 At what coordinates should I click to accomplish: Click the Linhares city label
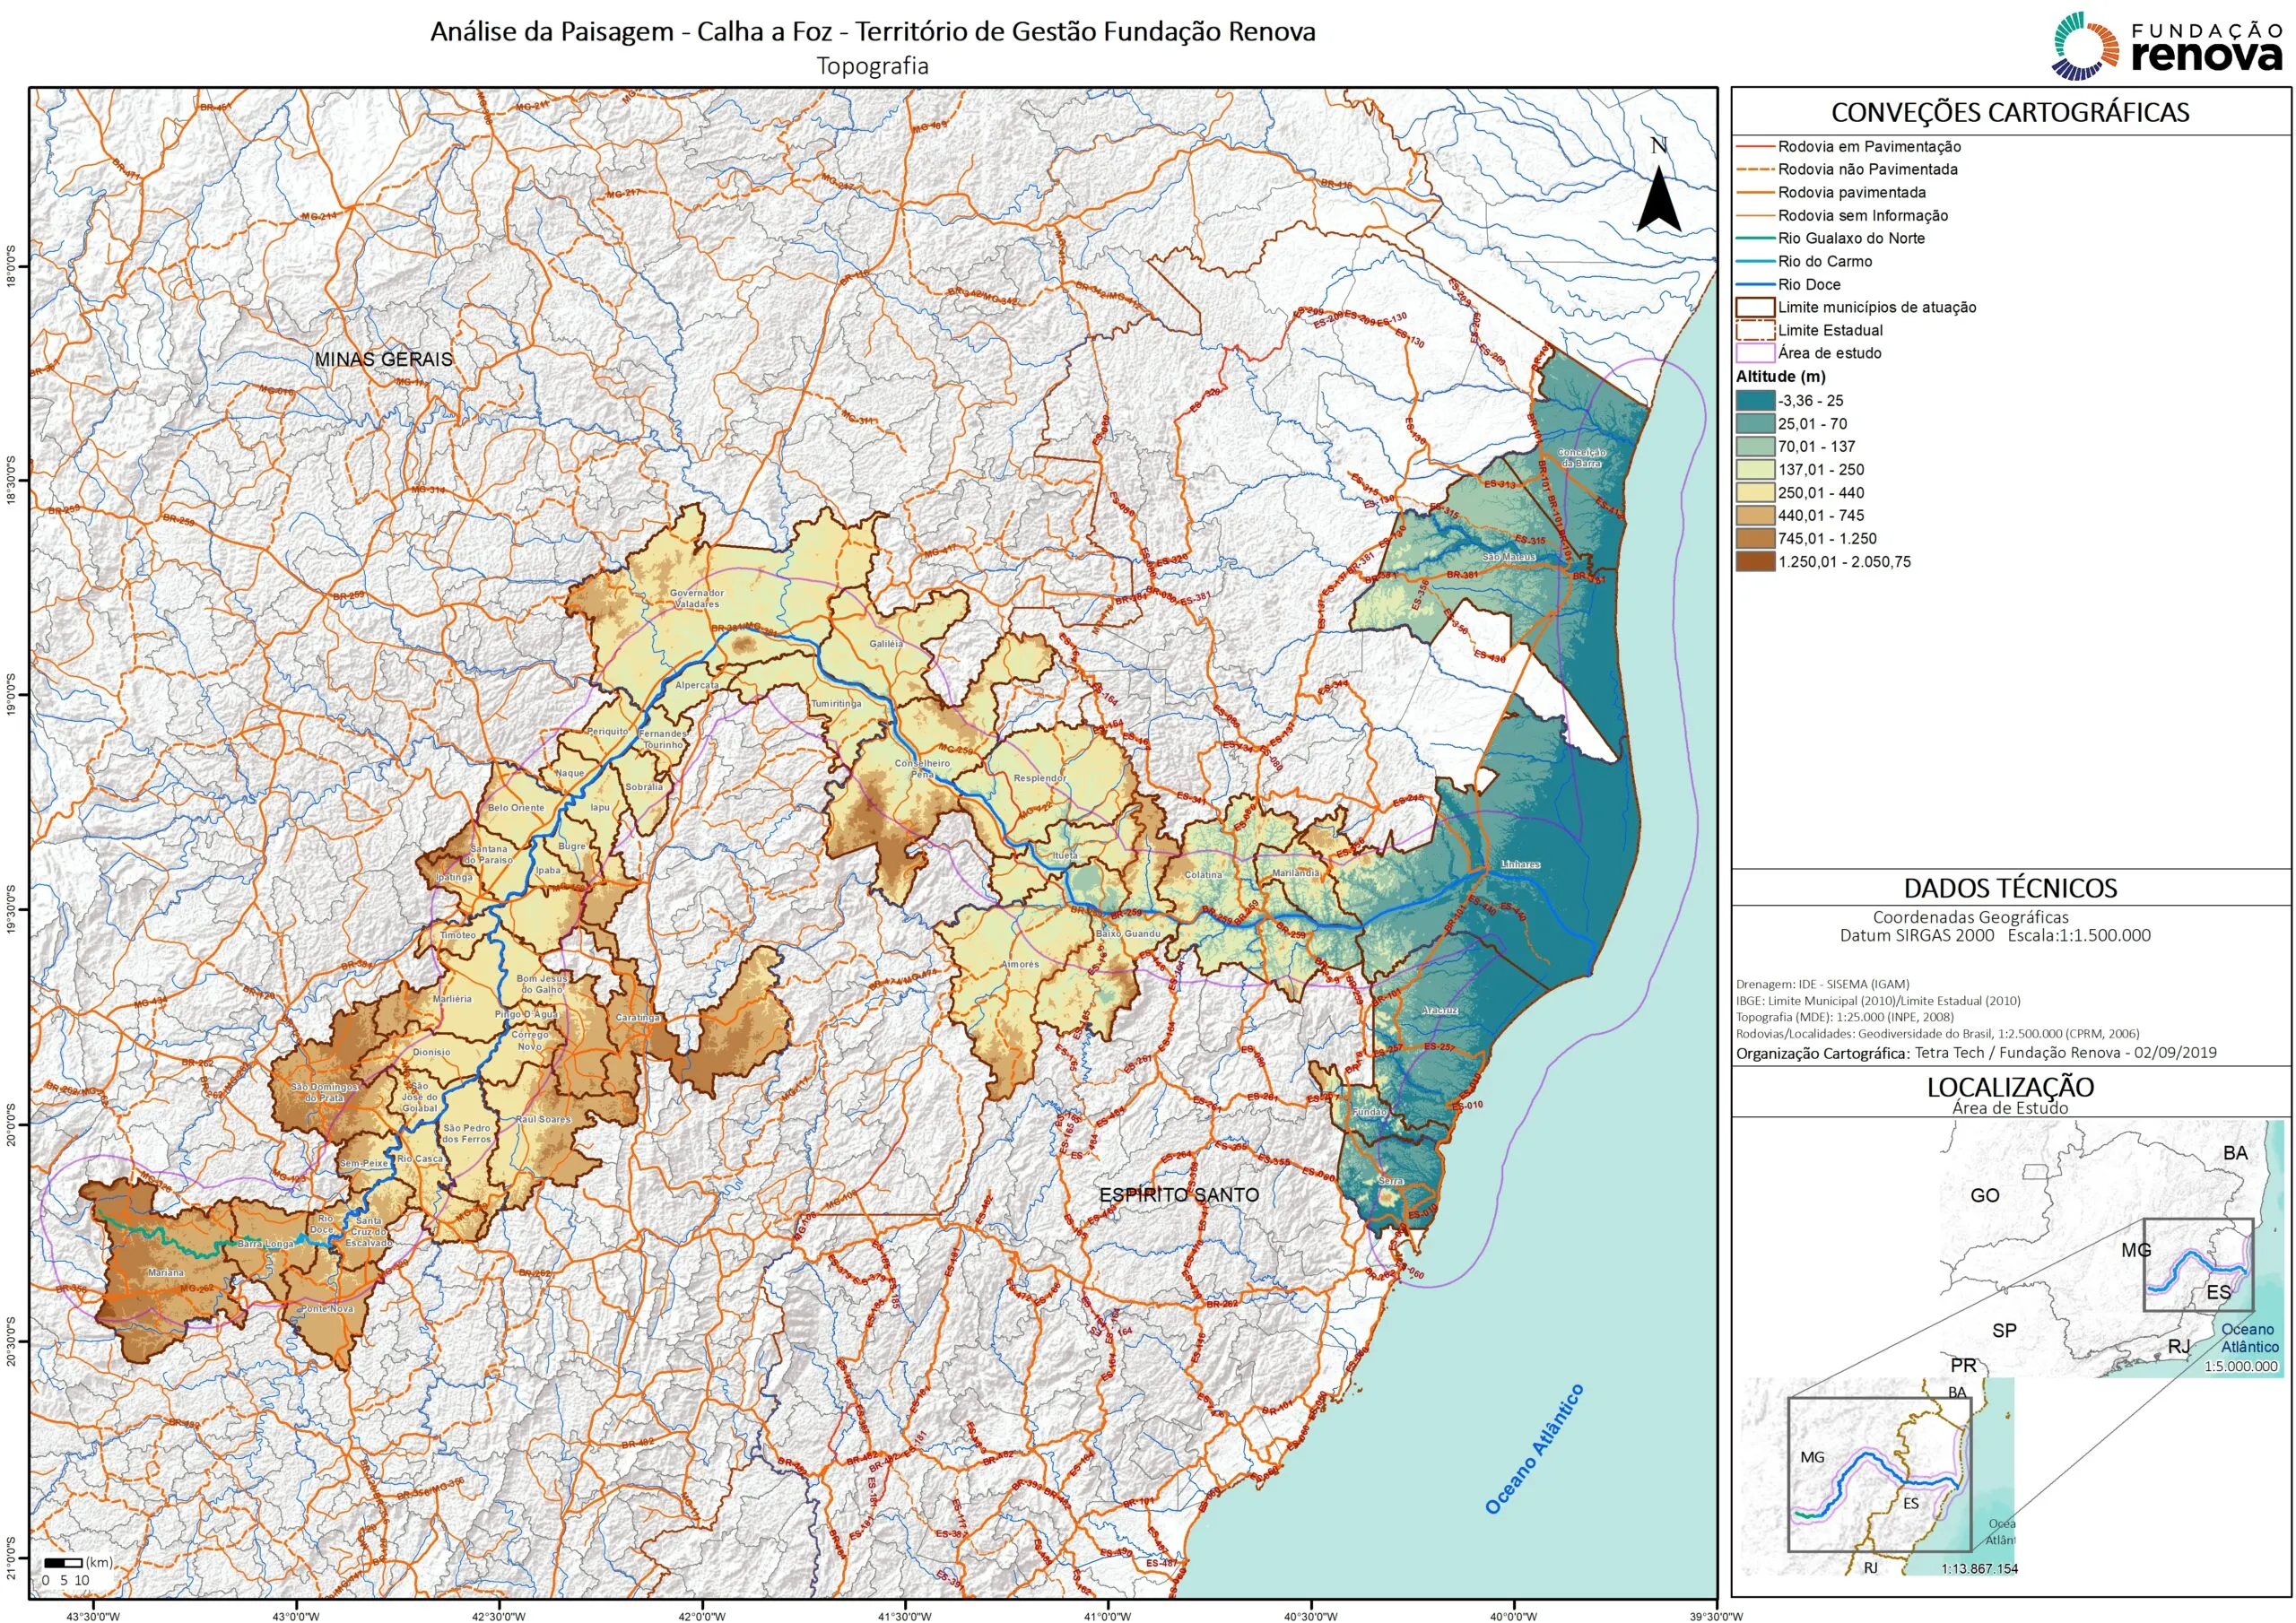(1519, 864)
